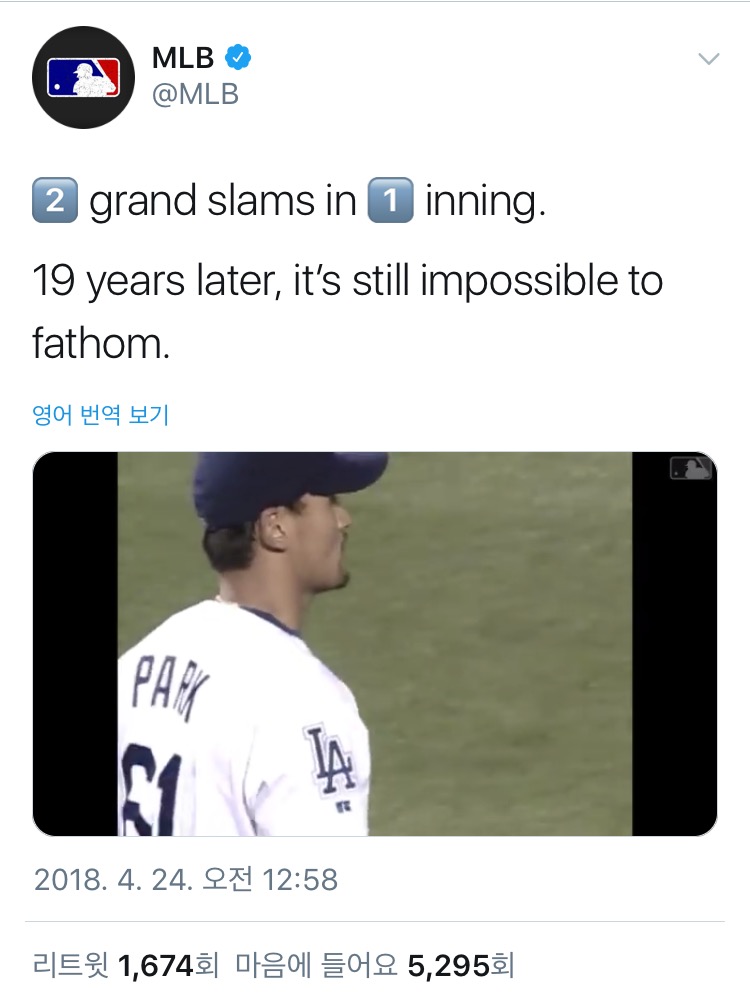Tap the word "inning." in the tweet
The width and height of the screenshot is (750, 1008).
coord(486,202)
